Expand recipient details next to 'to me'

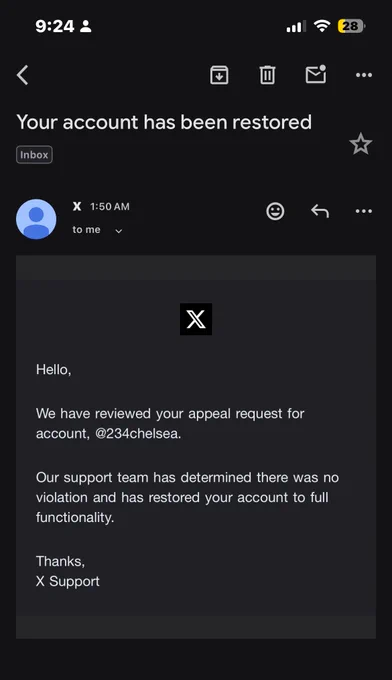point(118,231)
